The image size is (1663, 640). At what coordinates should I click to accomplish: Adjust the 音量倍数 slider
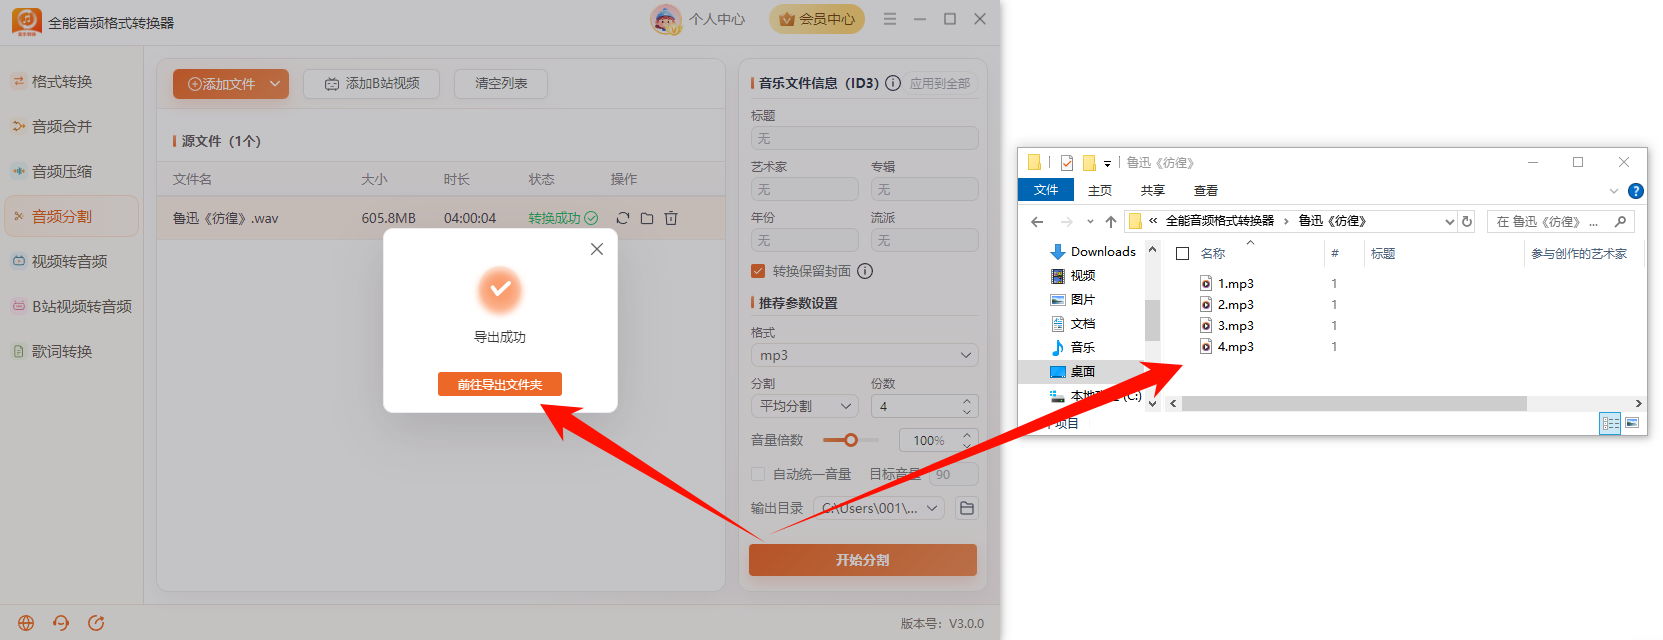tap(851, 440)
